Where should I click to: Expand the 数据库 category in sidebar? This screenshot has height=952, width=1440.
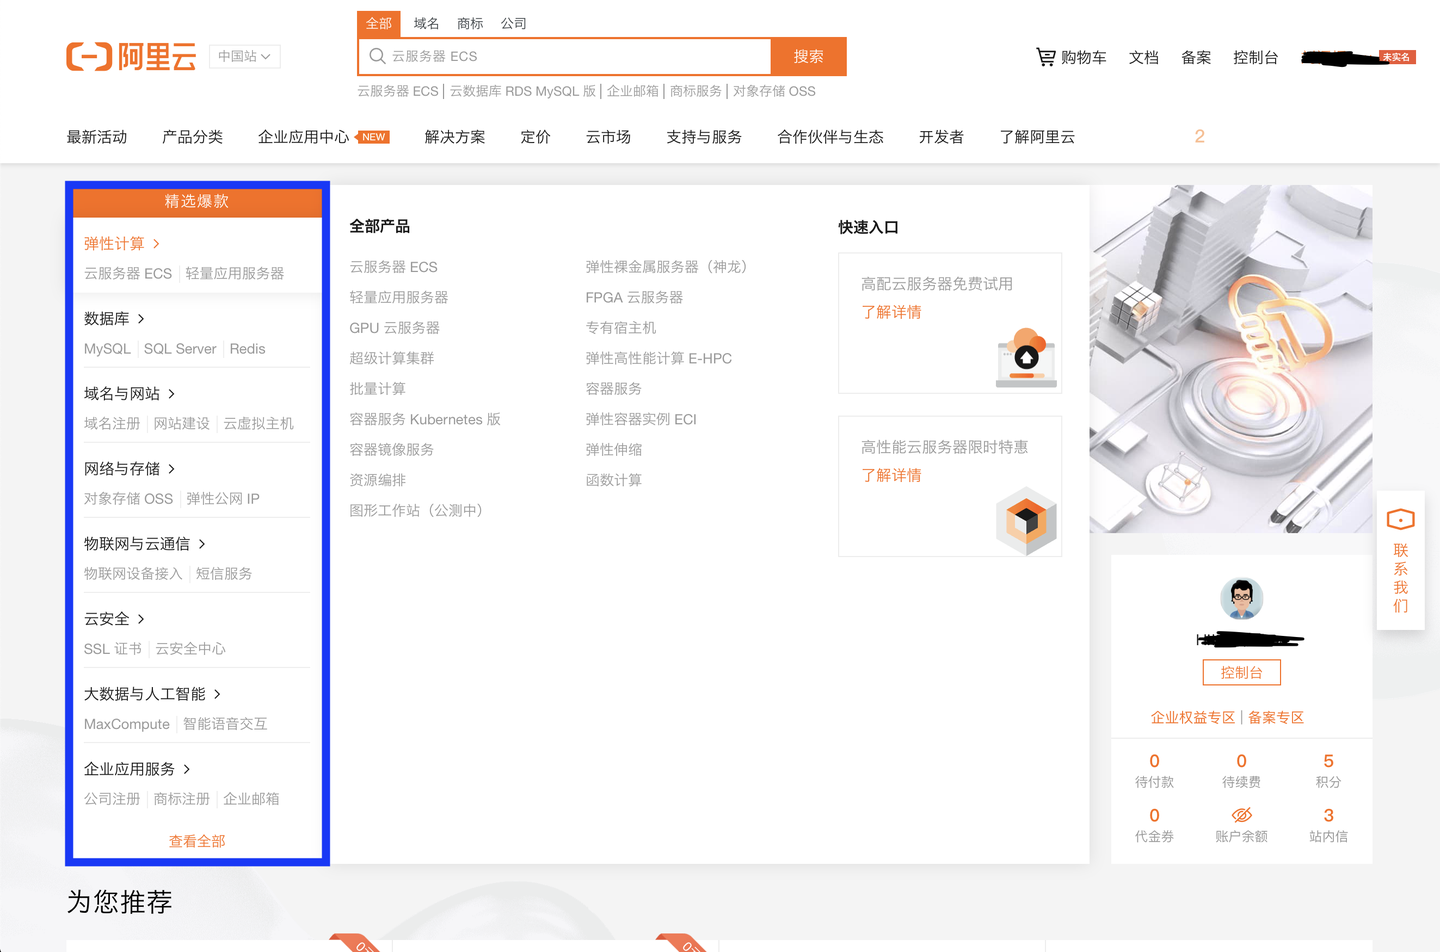point(107,318)
